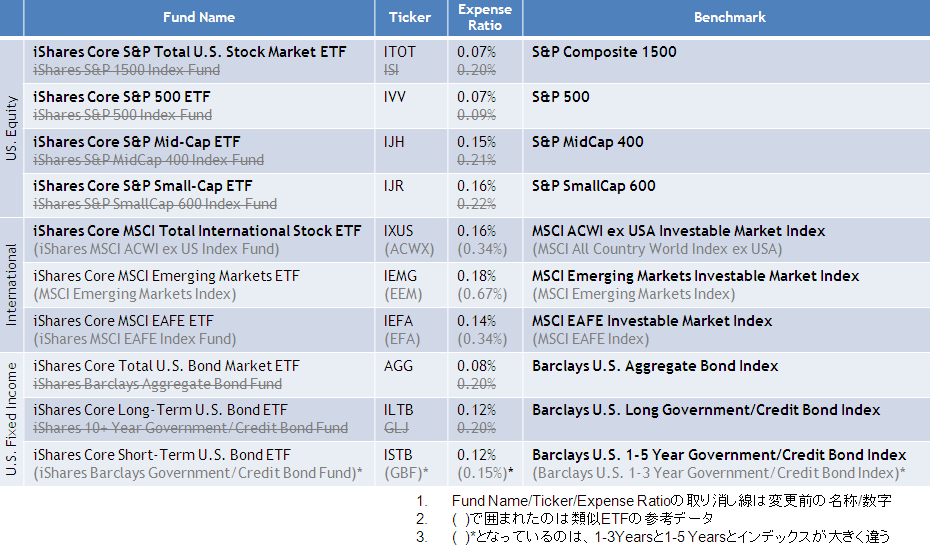Select the U.S. Equity row group label
930x550 pixels.
12,130
